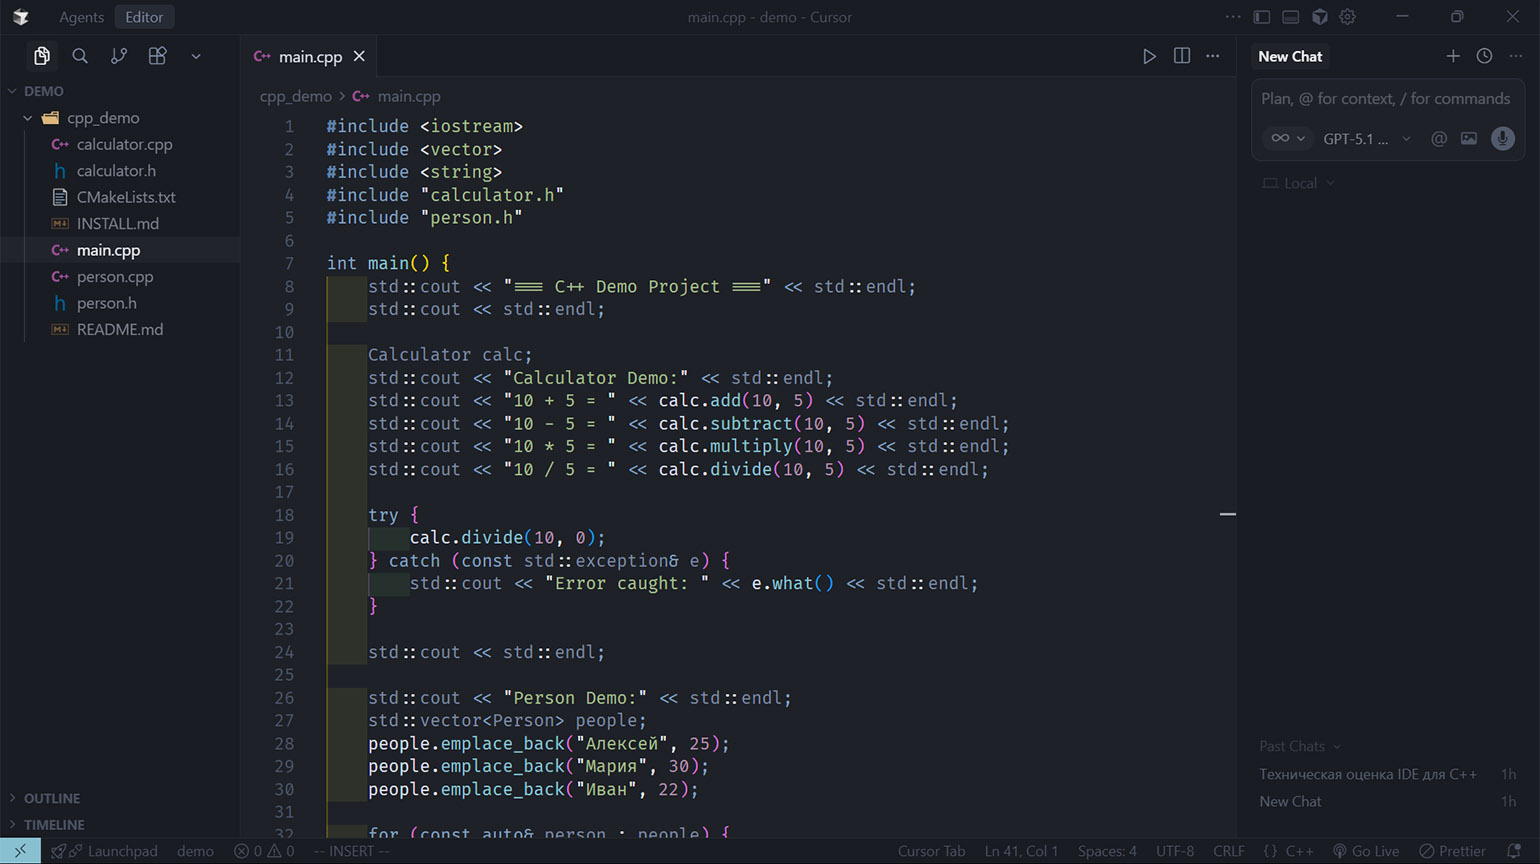Open past chat Техническая оценка IDE
The height and width of the screenshot is (864, 1540).
pyautogui.click(x=1367, y=774)
